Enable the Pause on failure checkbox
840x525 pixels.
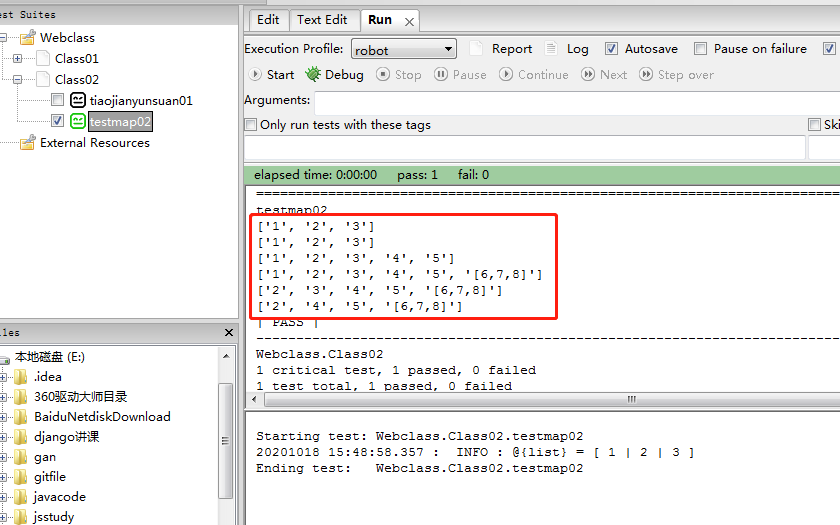point(700,49)
